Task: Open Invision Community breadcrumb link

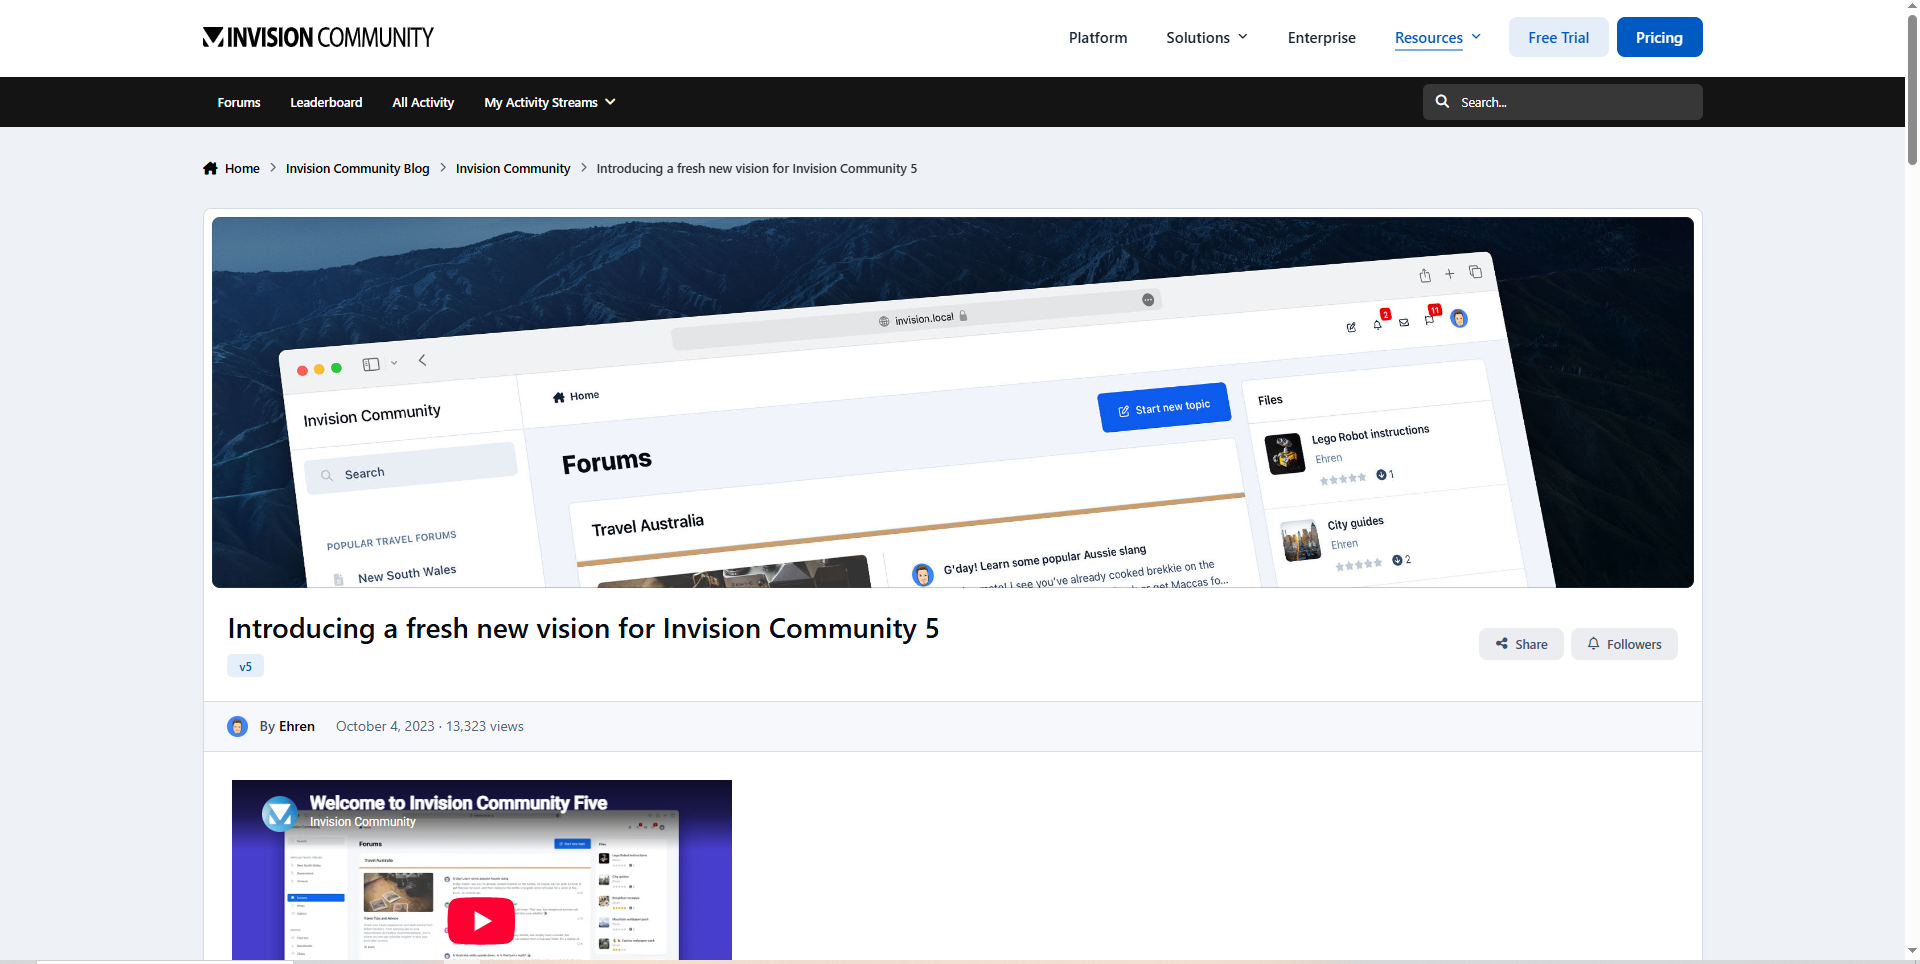Action: [x=513, y=168]
